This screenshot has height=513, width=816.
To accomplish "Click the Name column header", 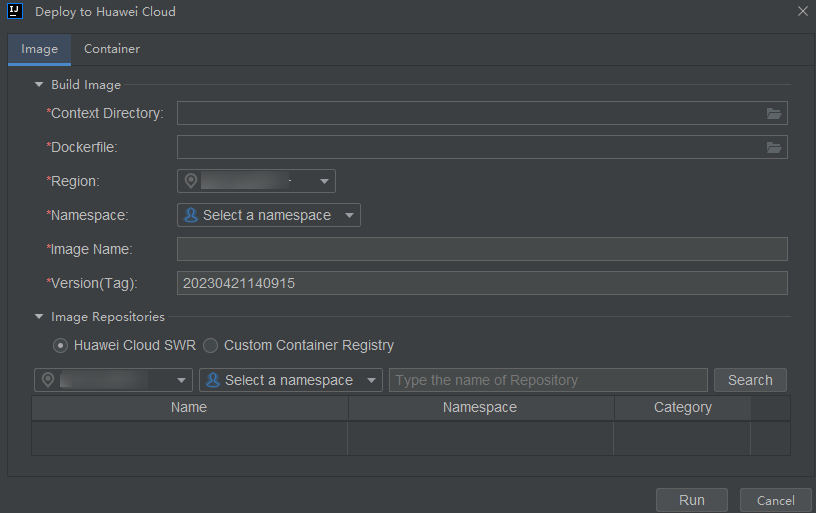I will pos(189,407).
